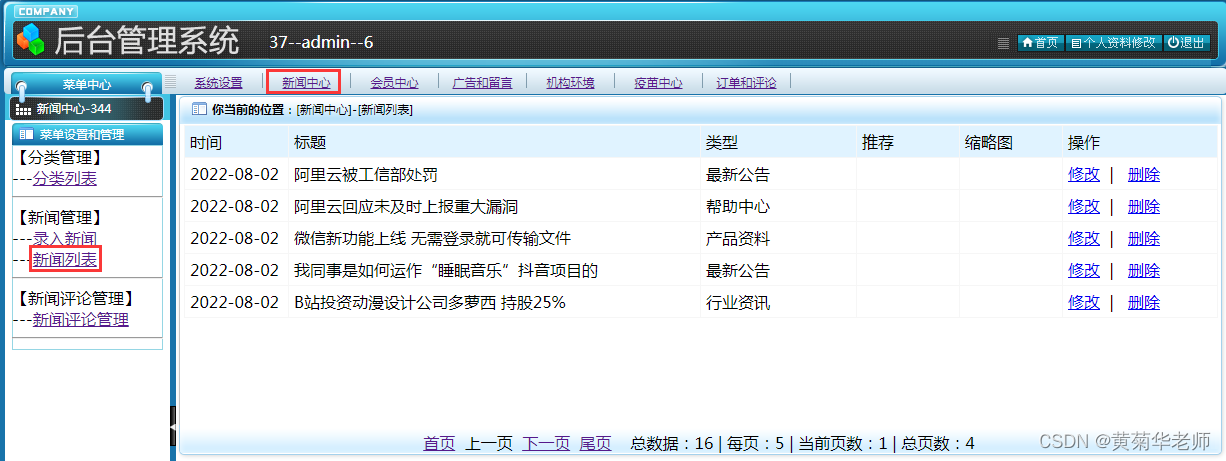The width and height of the screenshot is (1226, 461).
Task: Click 修改 for 阿里云回应未及时上报重大漏洞
Action: 1084,207
